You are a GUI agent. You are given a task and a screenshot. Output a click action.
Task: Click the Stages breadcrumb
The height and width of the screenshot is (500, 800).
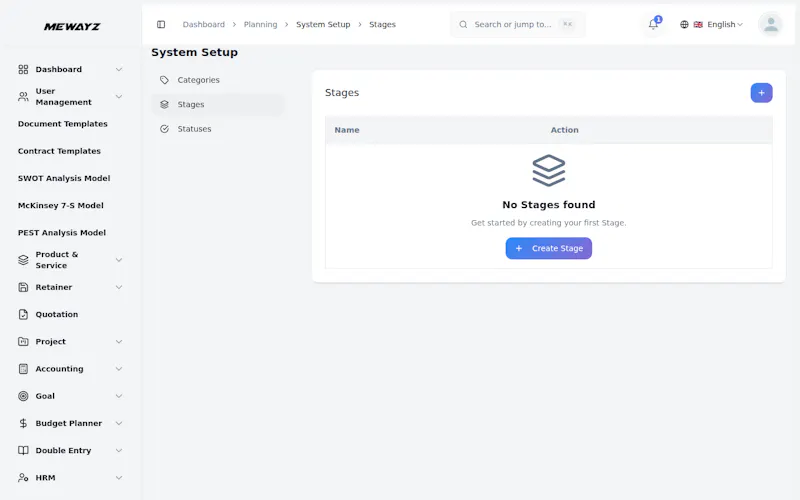[382, 24]
